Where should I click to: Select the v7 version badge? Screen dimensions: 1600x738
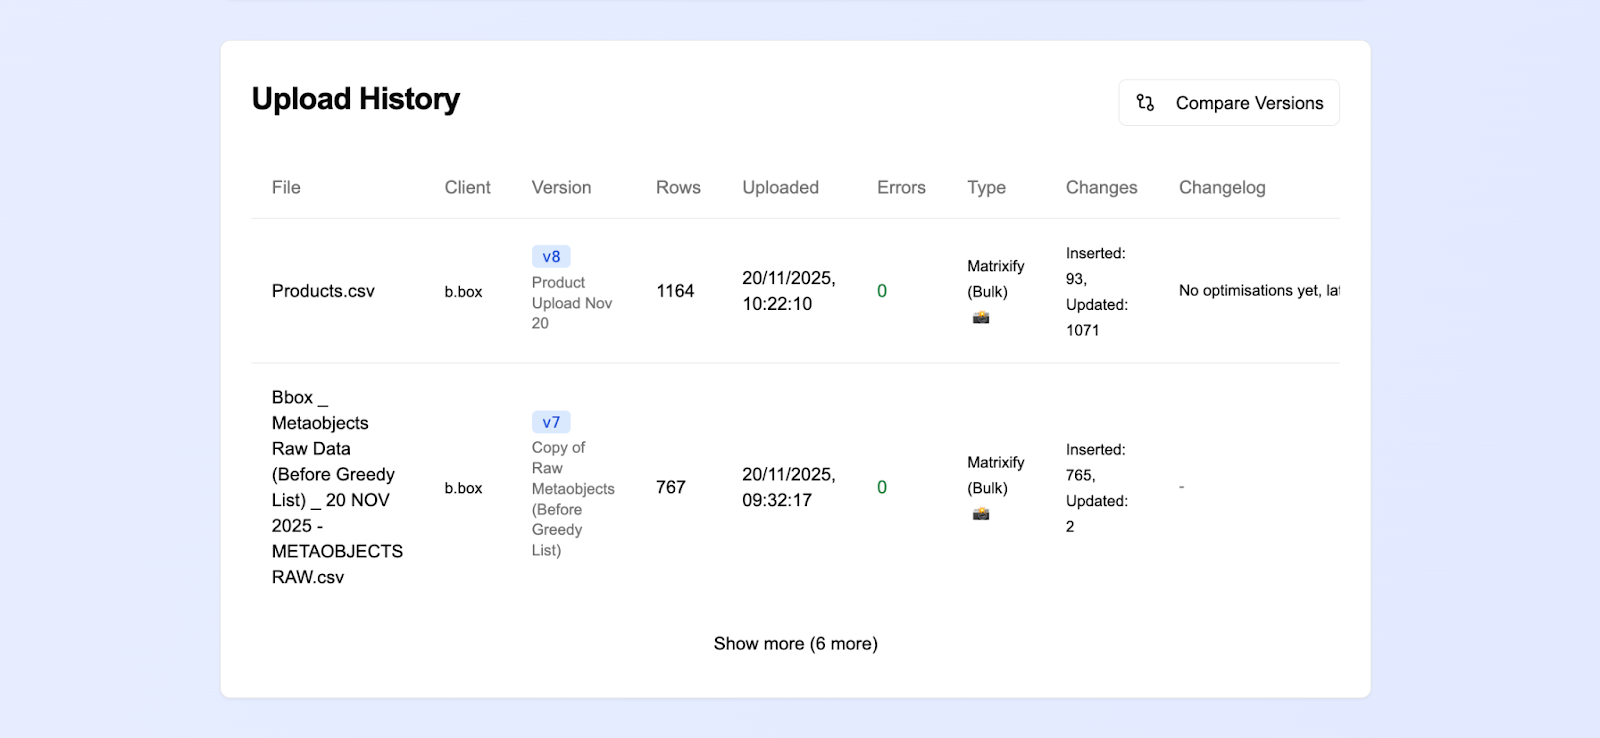[551, 422]
